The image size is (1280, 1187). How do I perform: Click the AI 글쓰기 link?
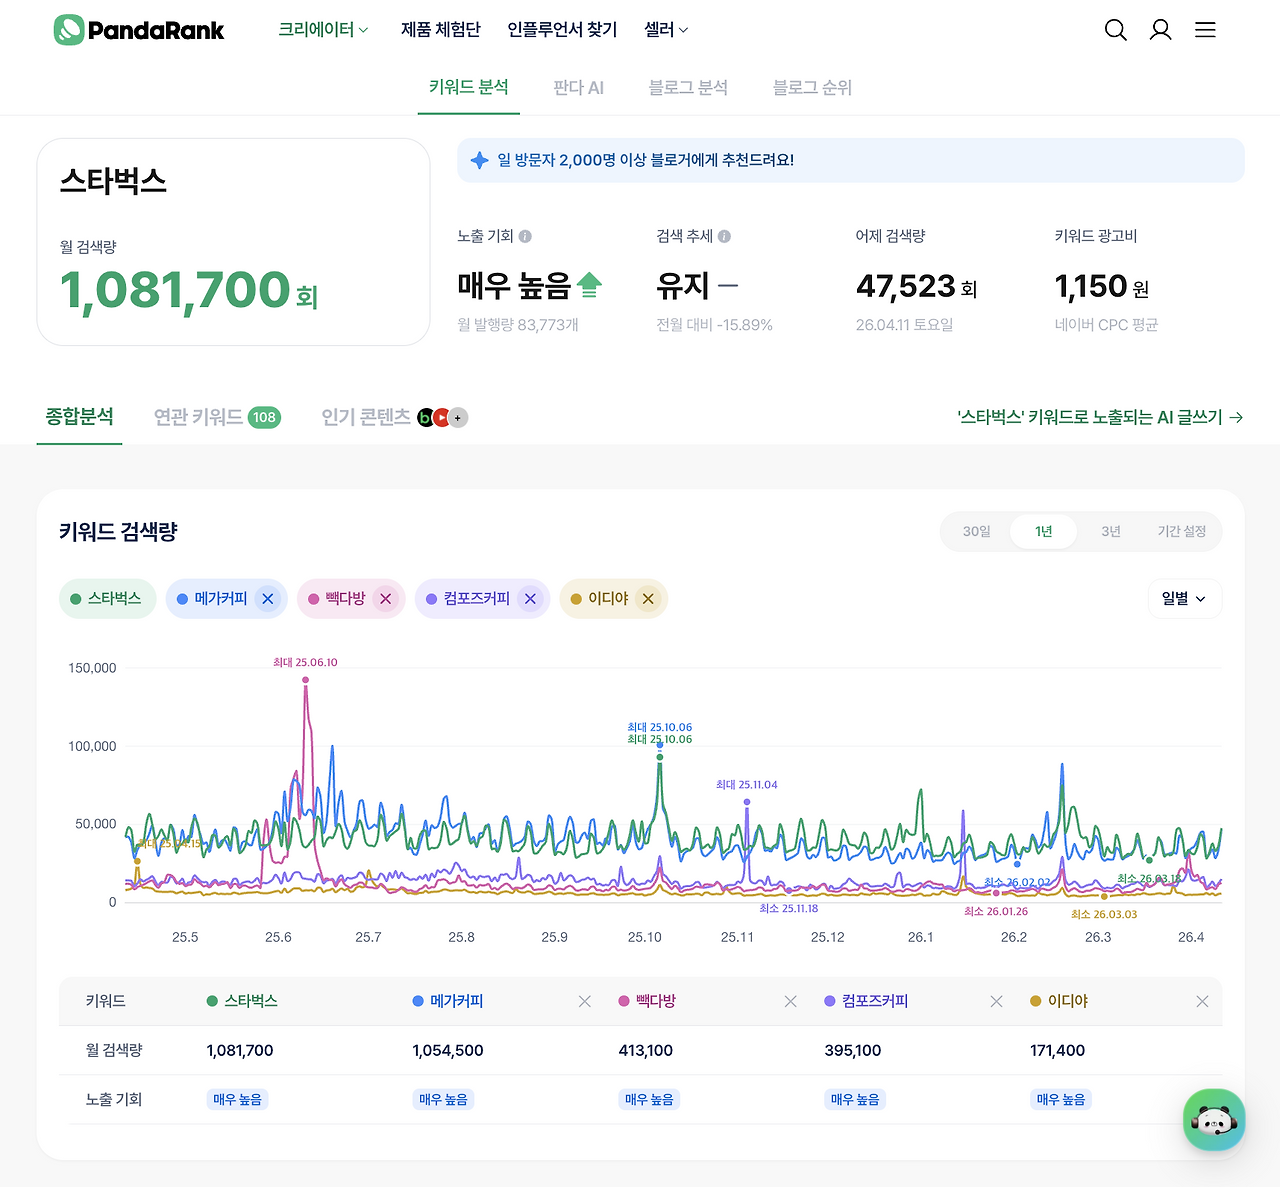[x=1098, y=417]
